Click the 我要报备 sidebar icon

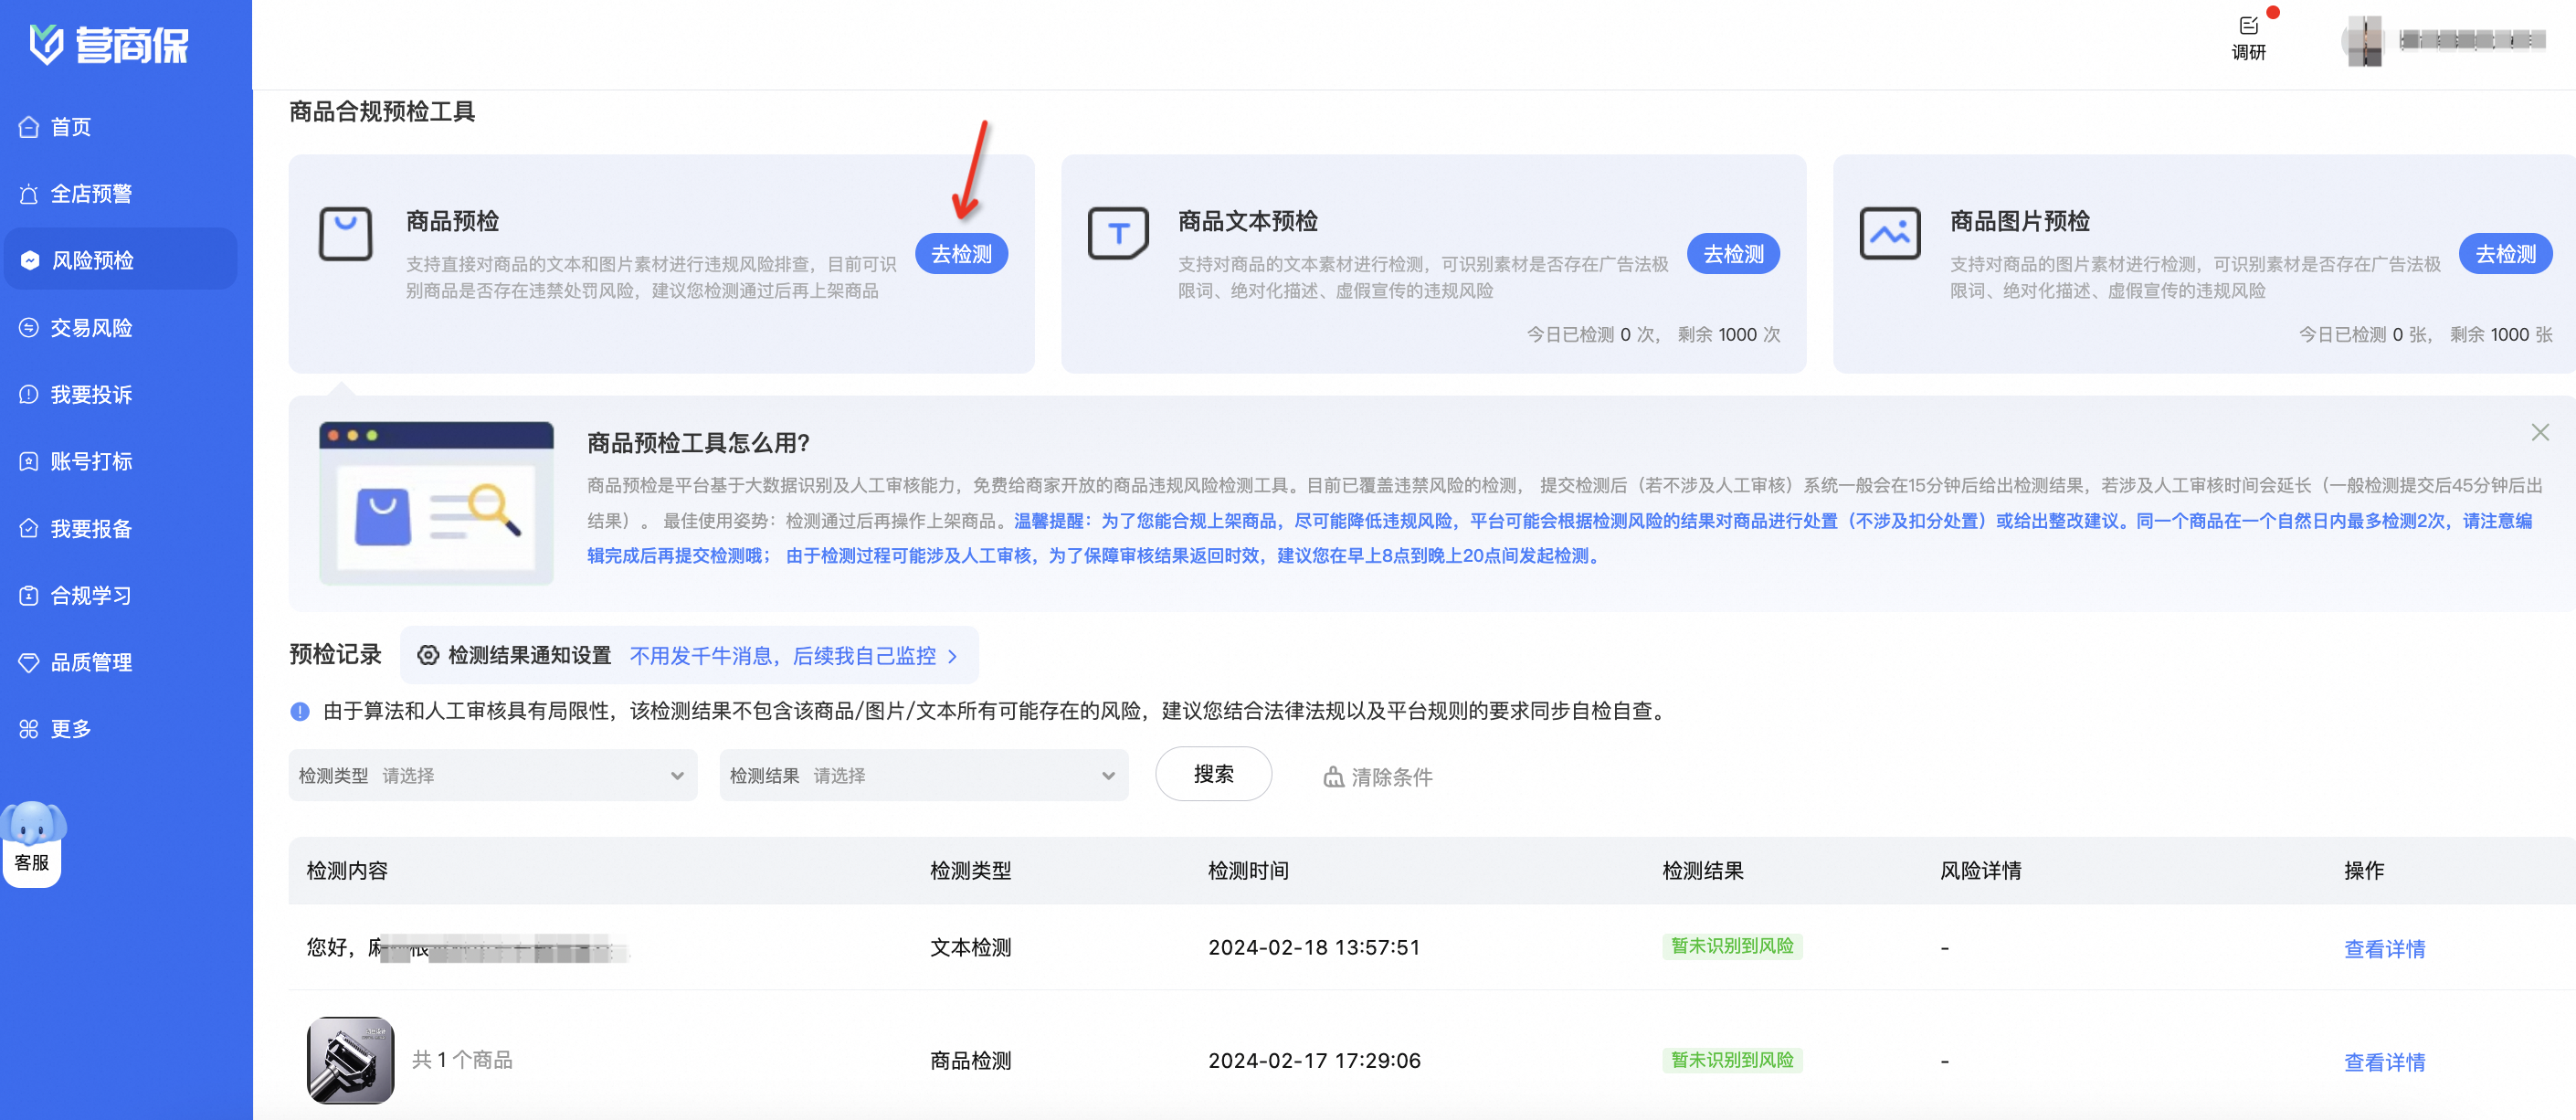point(29,528)
